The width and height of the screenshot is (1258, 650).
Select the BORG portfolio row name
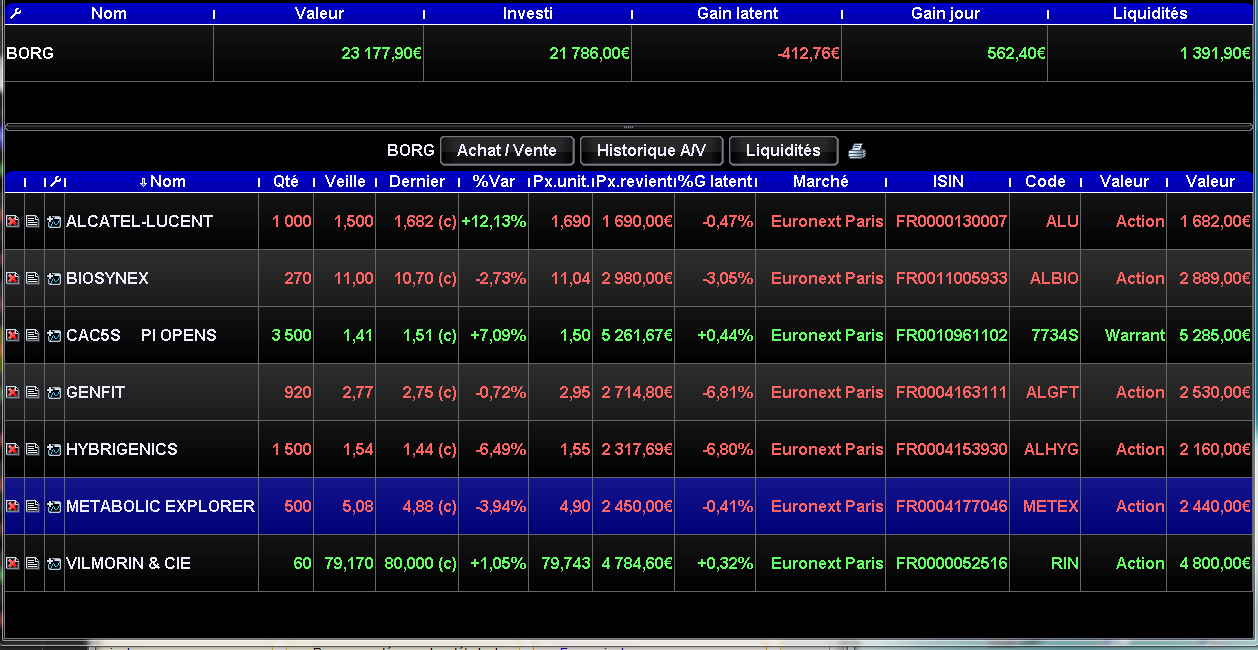point(30,53)
